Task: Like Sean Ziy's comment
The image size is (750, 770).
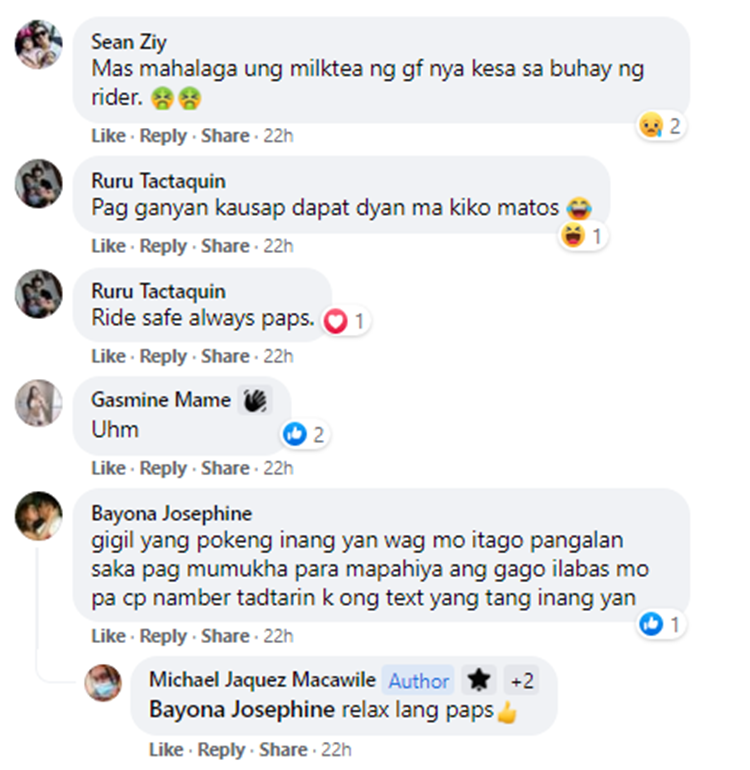Action: pos(109,136)
